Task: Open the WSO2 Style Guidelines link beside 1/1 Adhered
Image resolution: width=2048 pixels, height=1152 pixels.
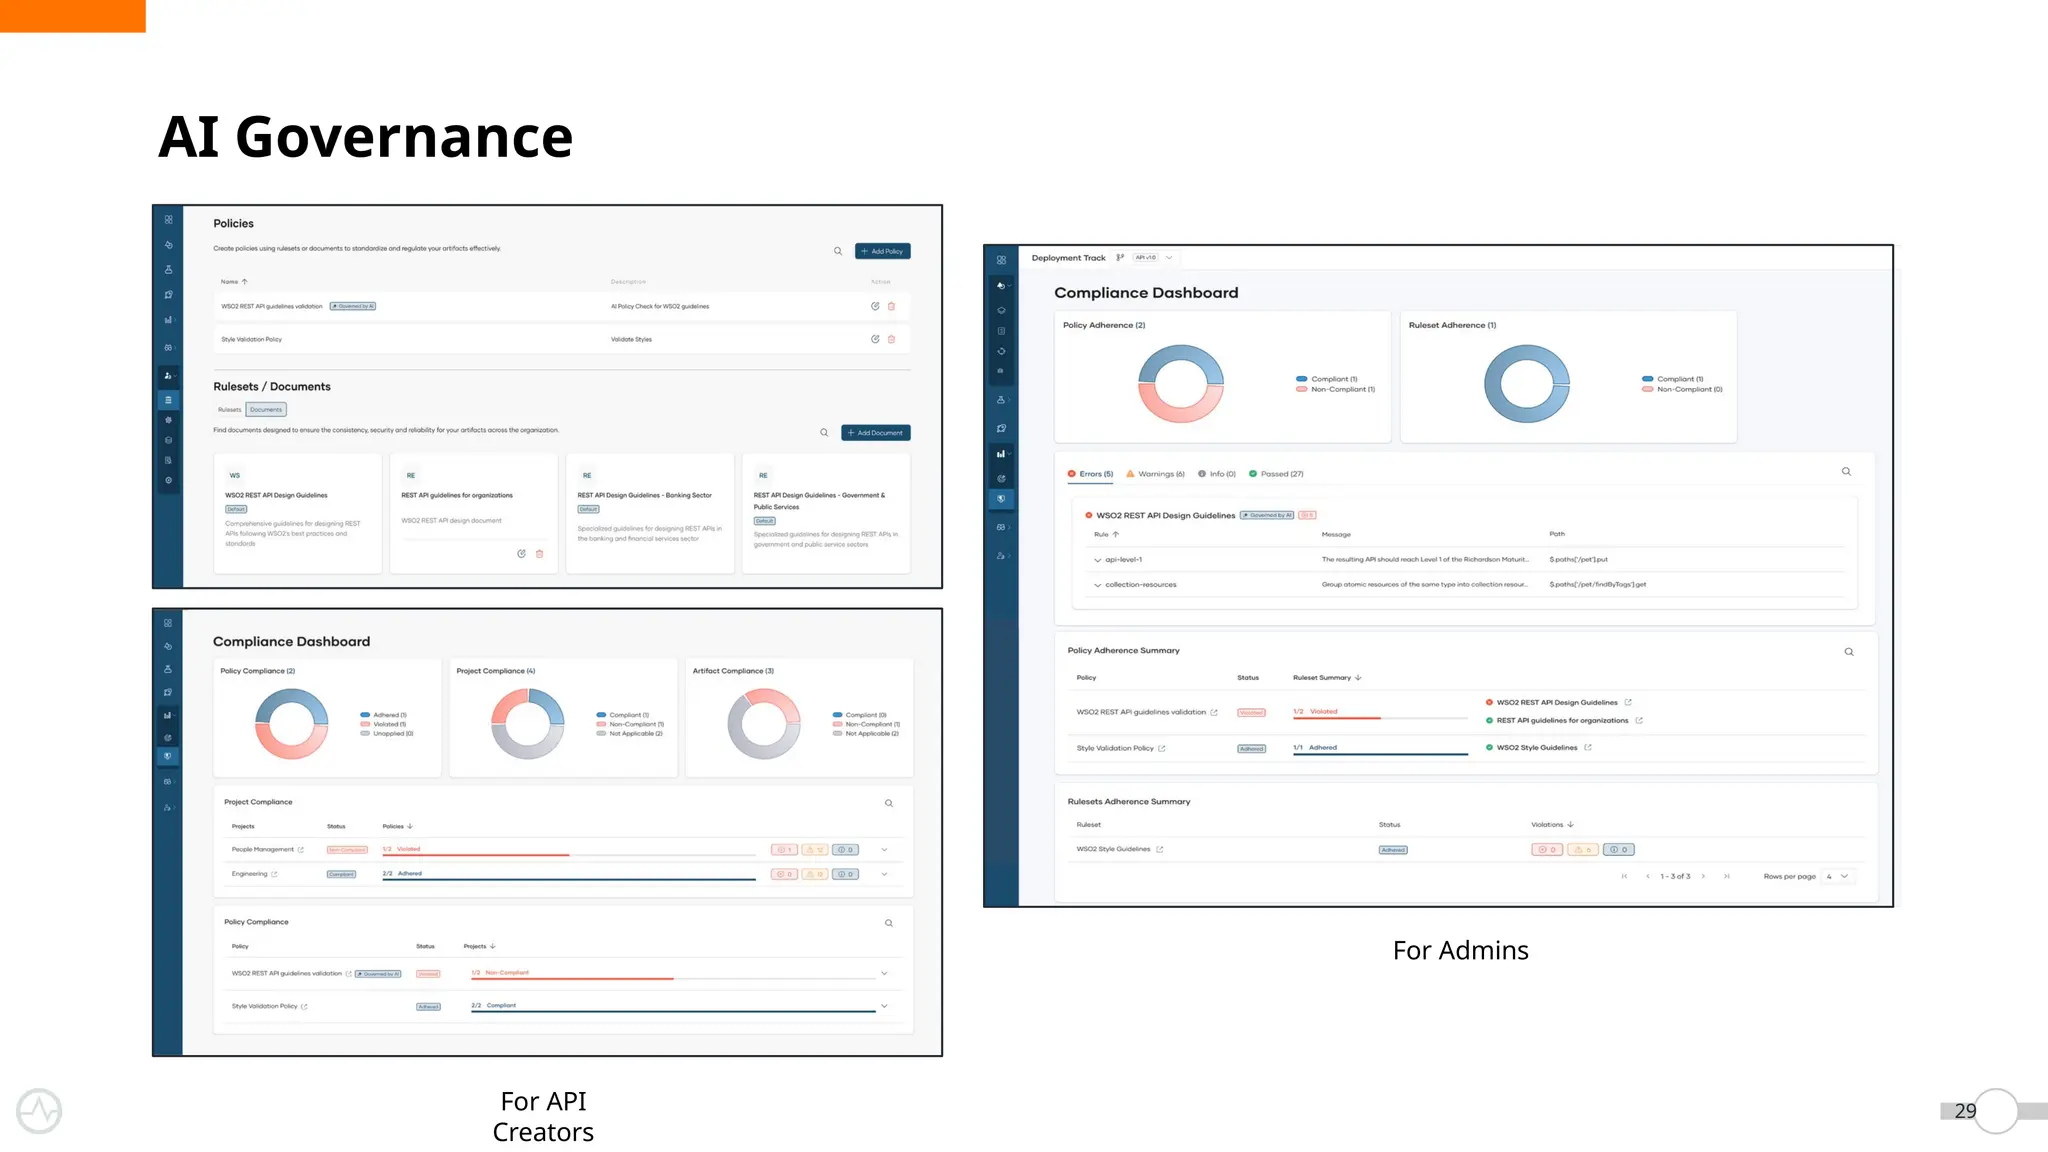Action: 1588,747
